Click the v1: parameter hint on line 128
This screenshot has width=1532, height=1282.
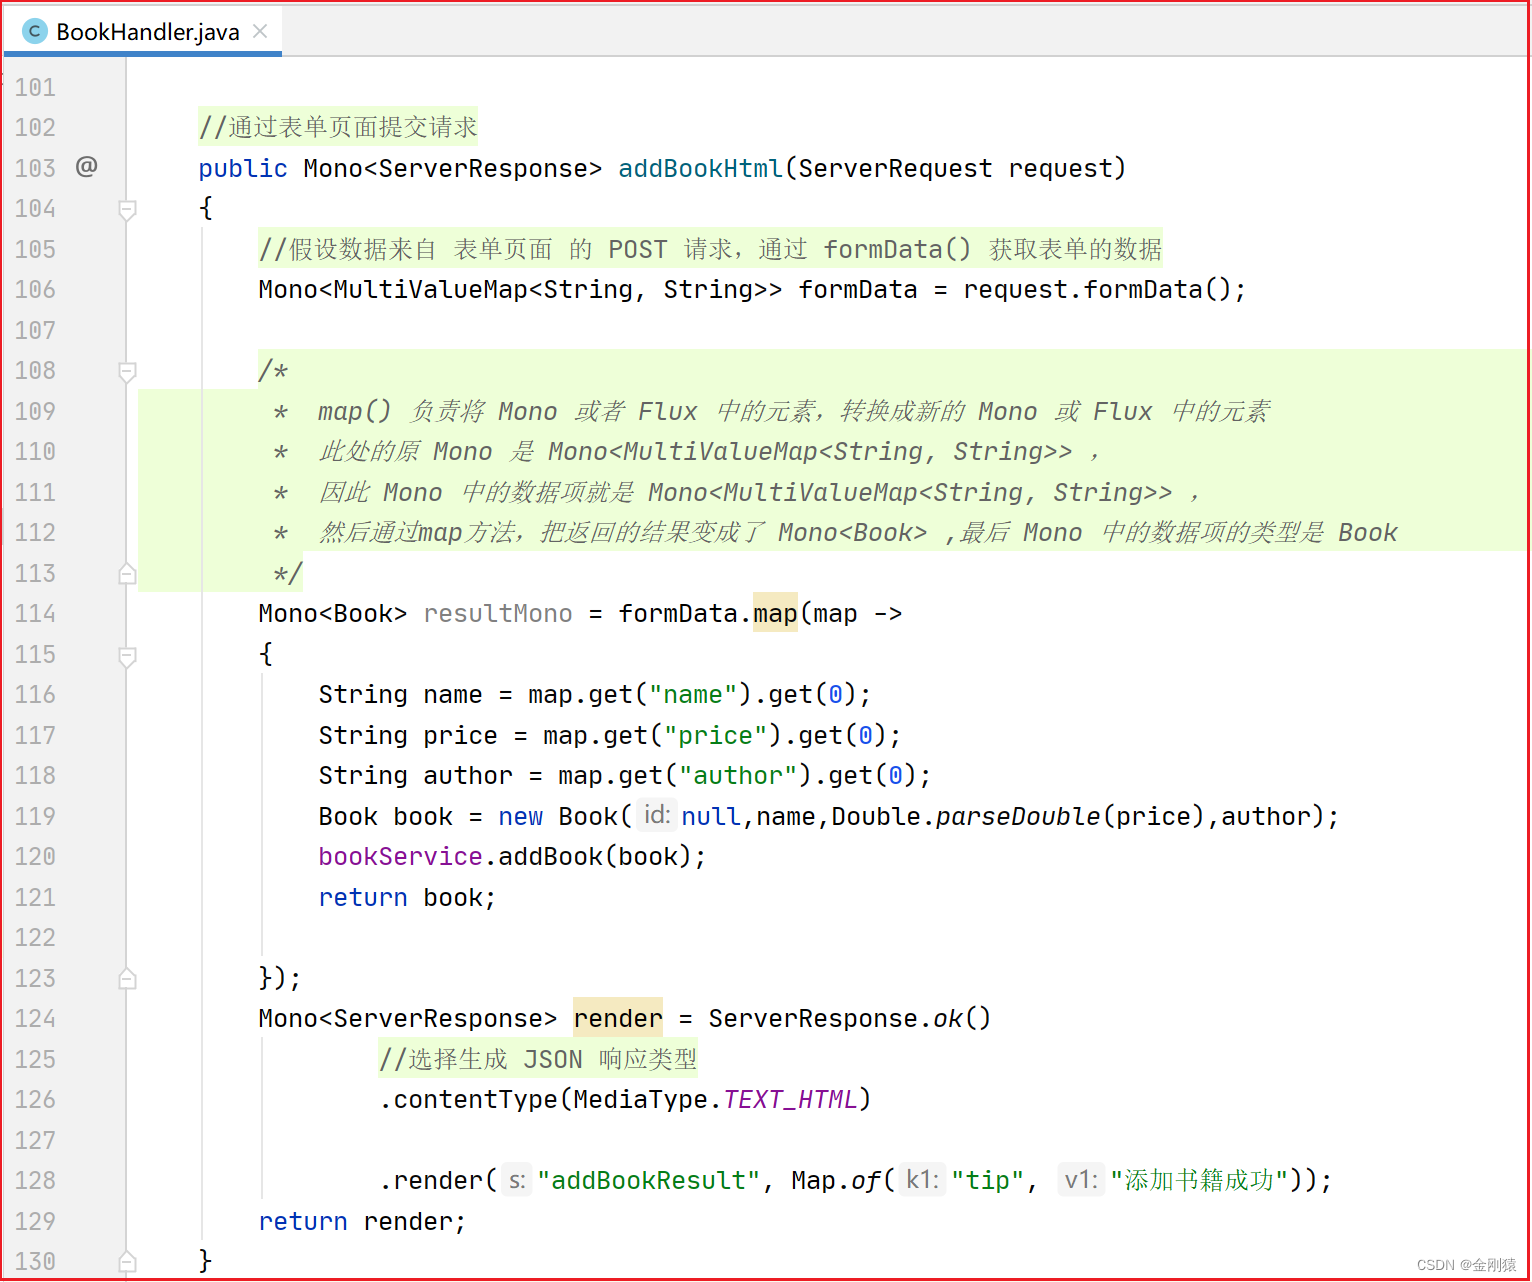pyautogui.click(x=1081, y=1180)
